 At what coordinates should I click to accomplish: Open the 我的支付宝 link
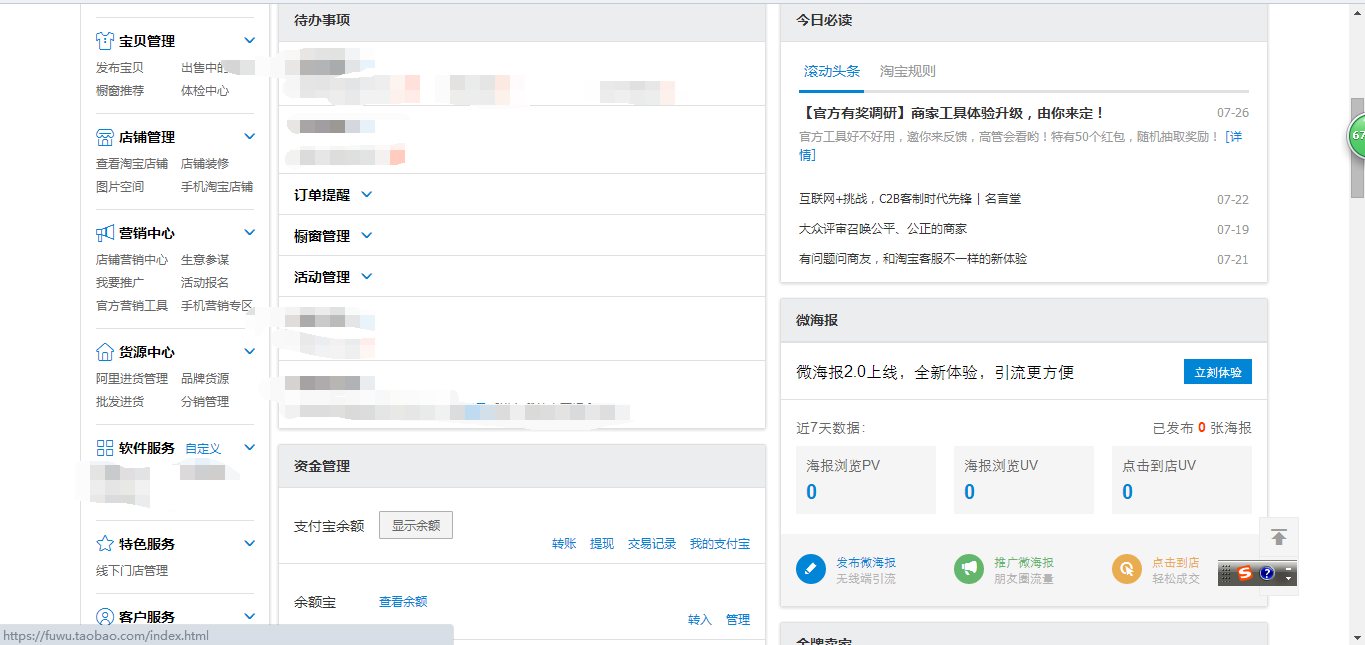tap(720, 544)
